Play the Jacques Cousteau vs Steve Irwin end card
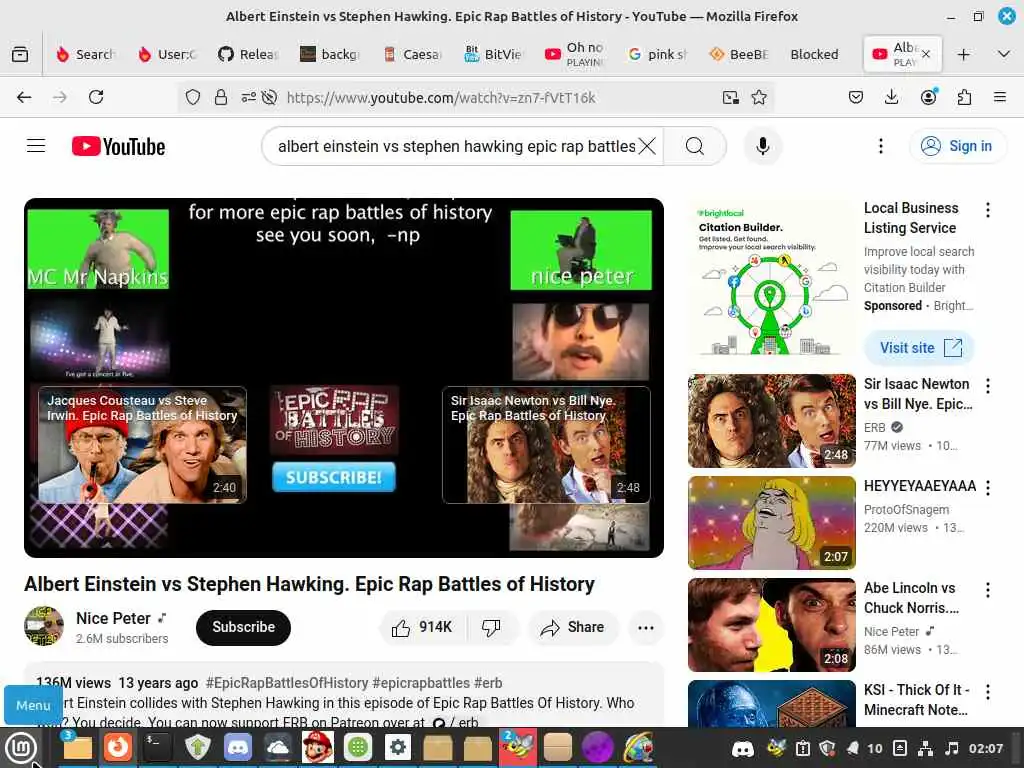Image resolution: width=1024 pixels, height=768 pixels. pos(142,445)
